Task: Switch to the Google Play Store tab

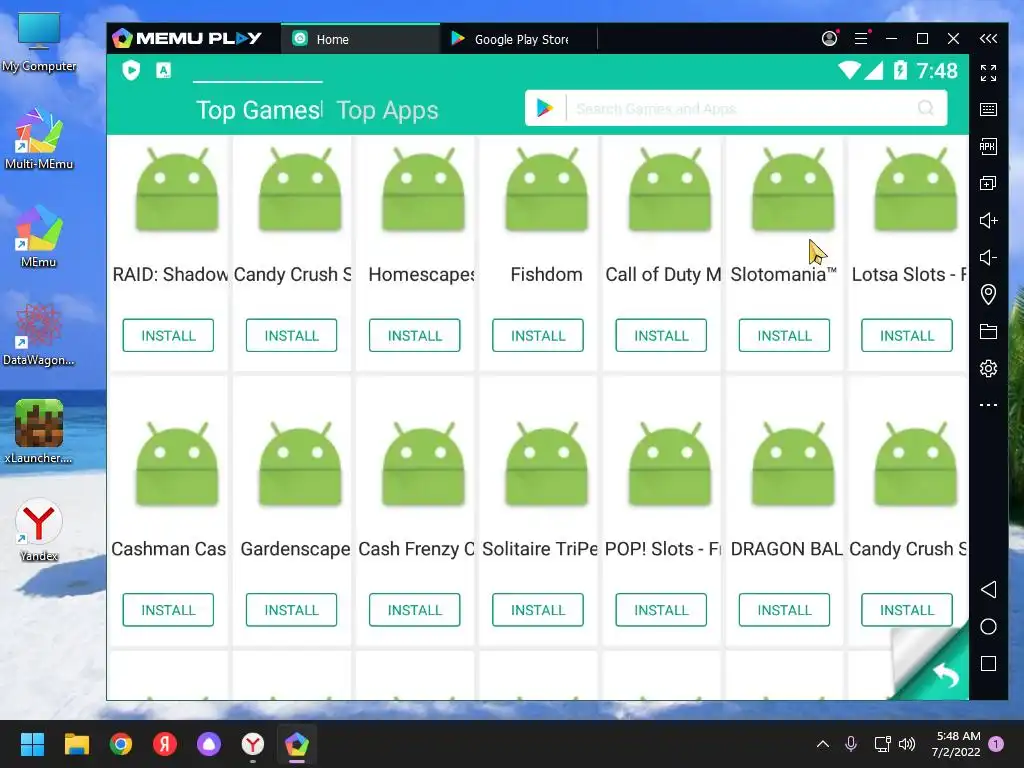Action: (519, 39)
